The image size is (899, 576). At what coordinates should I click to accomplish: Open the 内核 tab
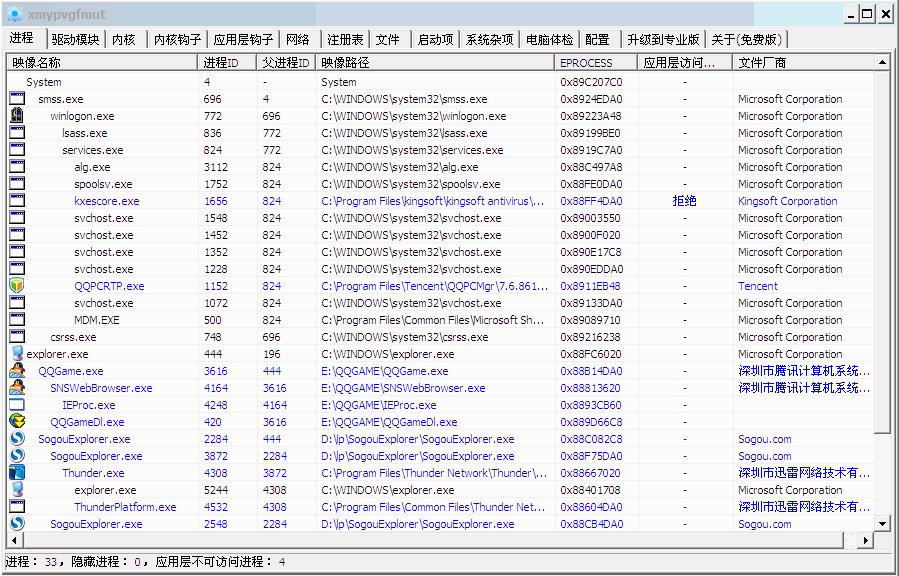124,40
